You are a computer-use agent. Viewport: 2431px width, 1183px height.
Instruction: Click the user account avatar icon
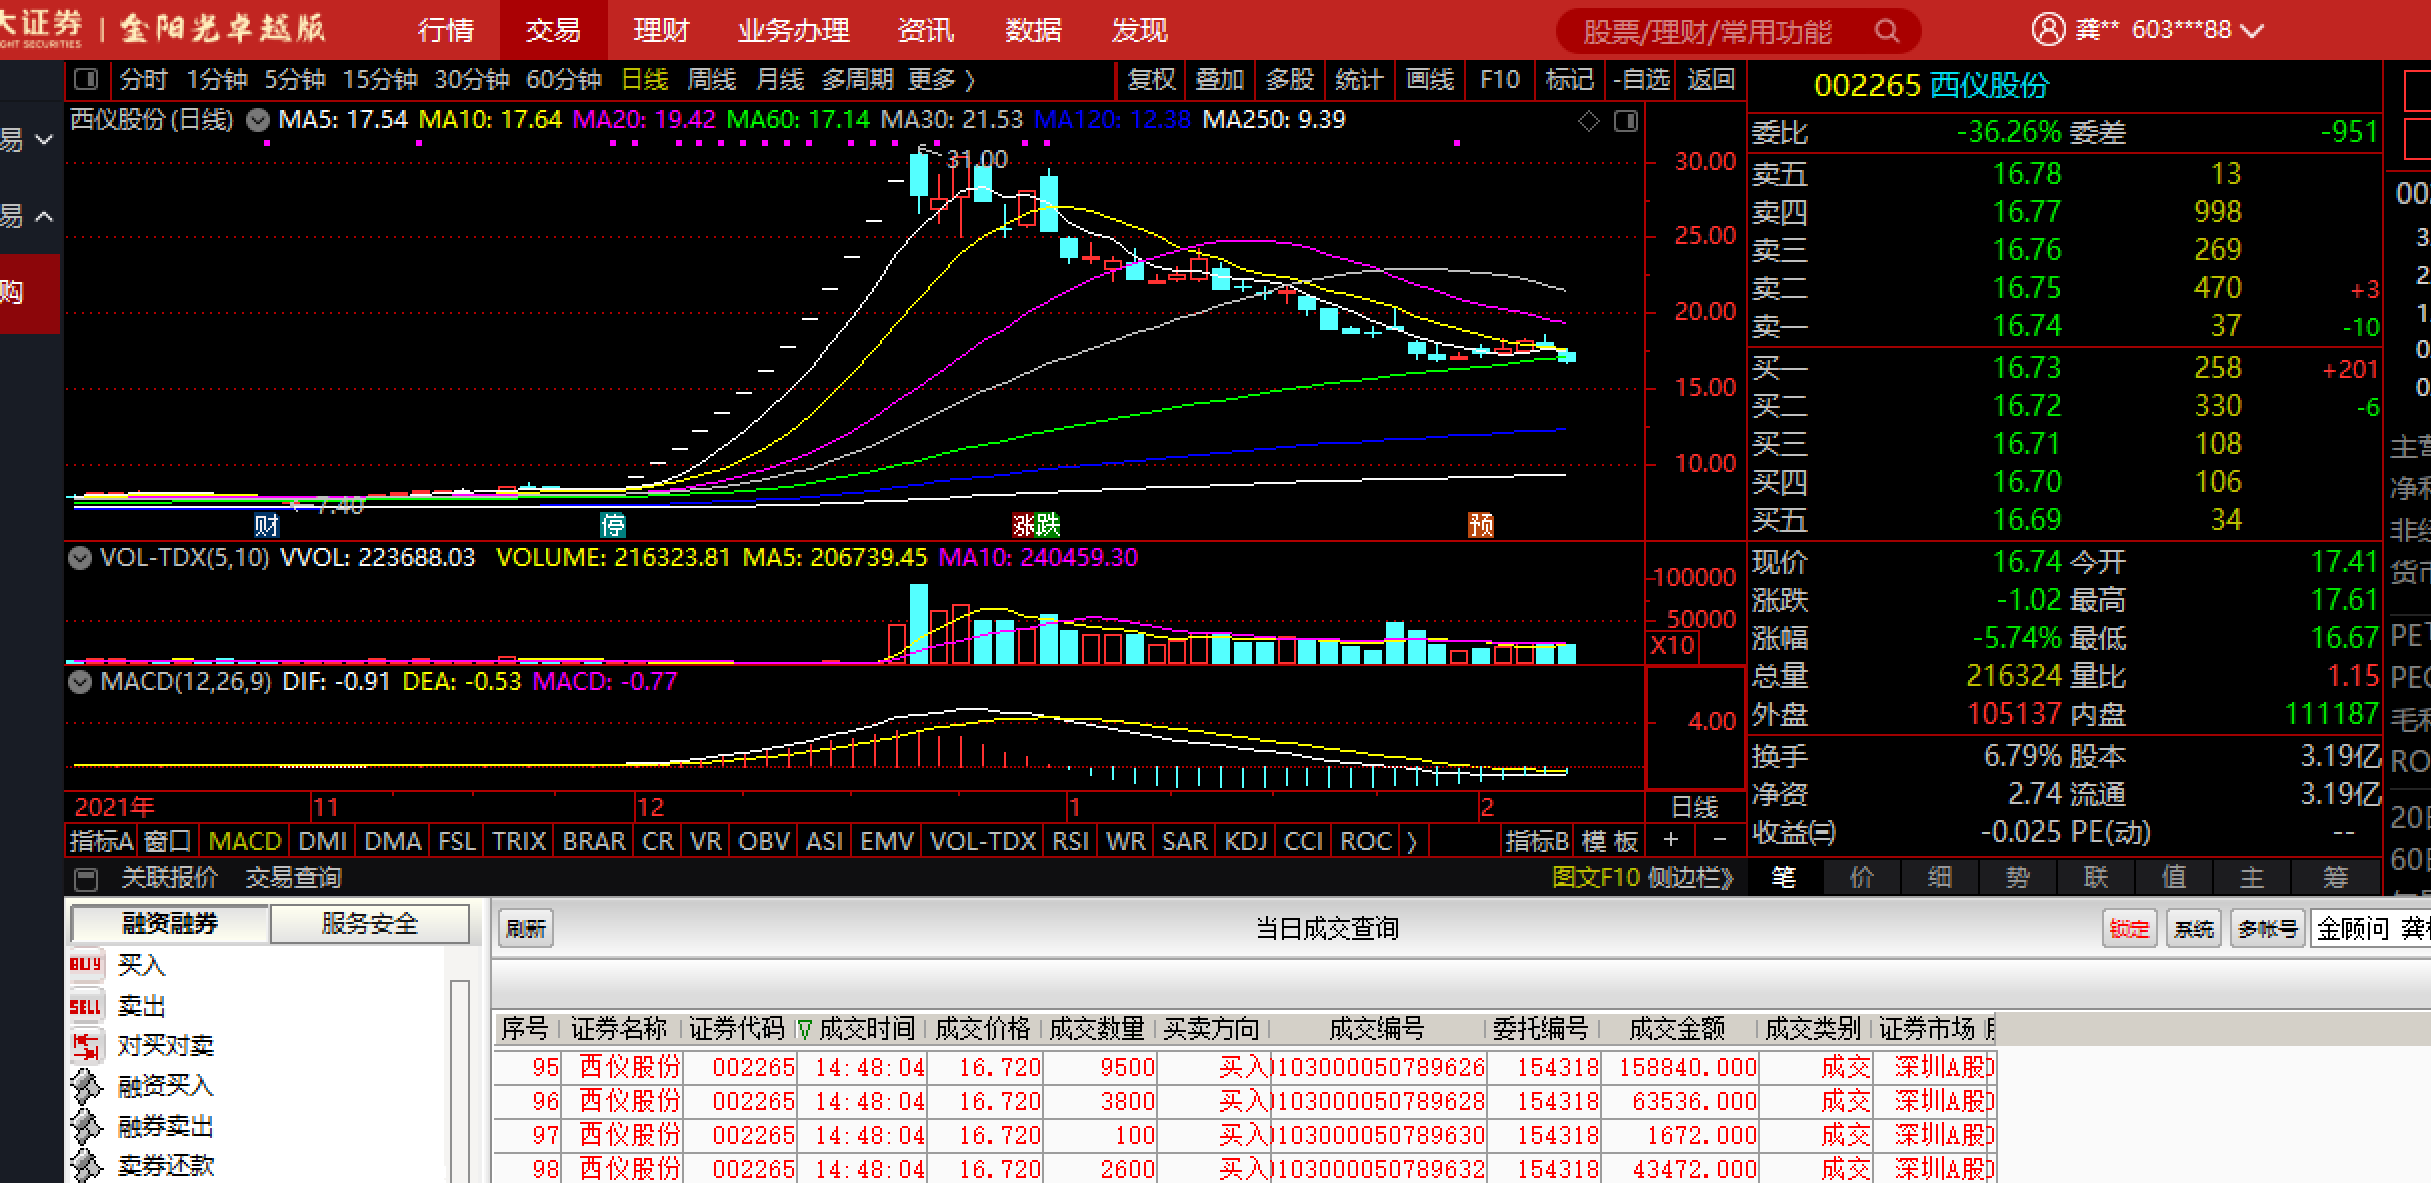[x=2048, y=29]
